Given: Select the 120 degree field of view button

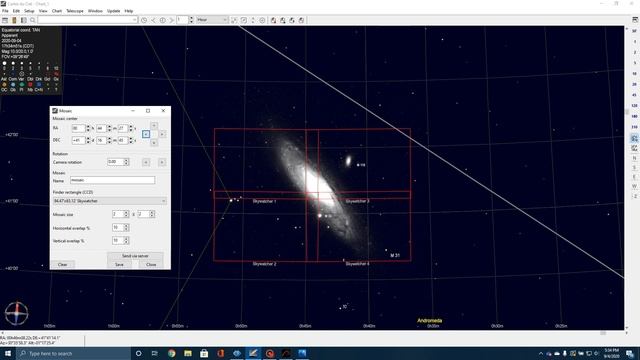Looking at the screenshot, I should pyautogui.click(x=634, y=106).
